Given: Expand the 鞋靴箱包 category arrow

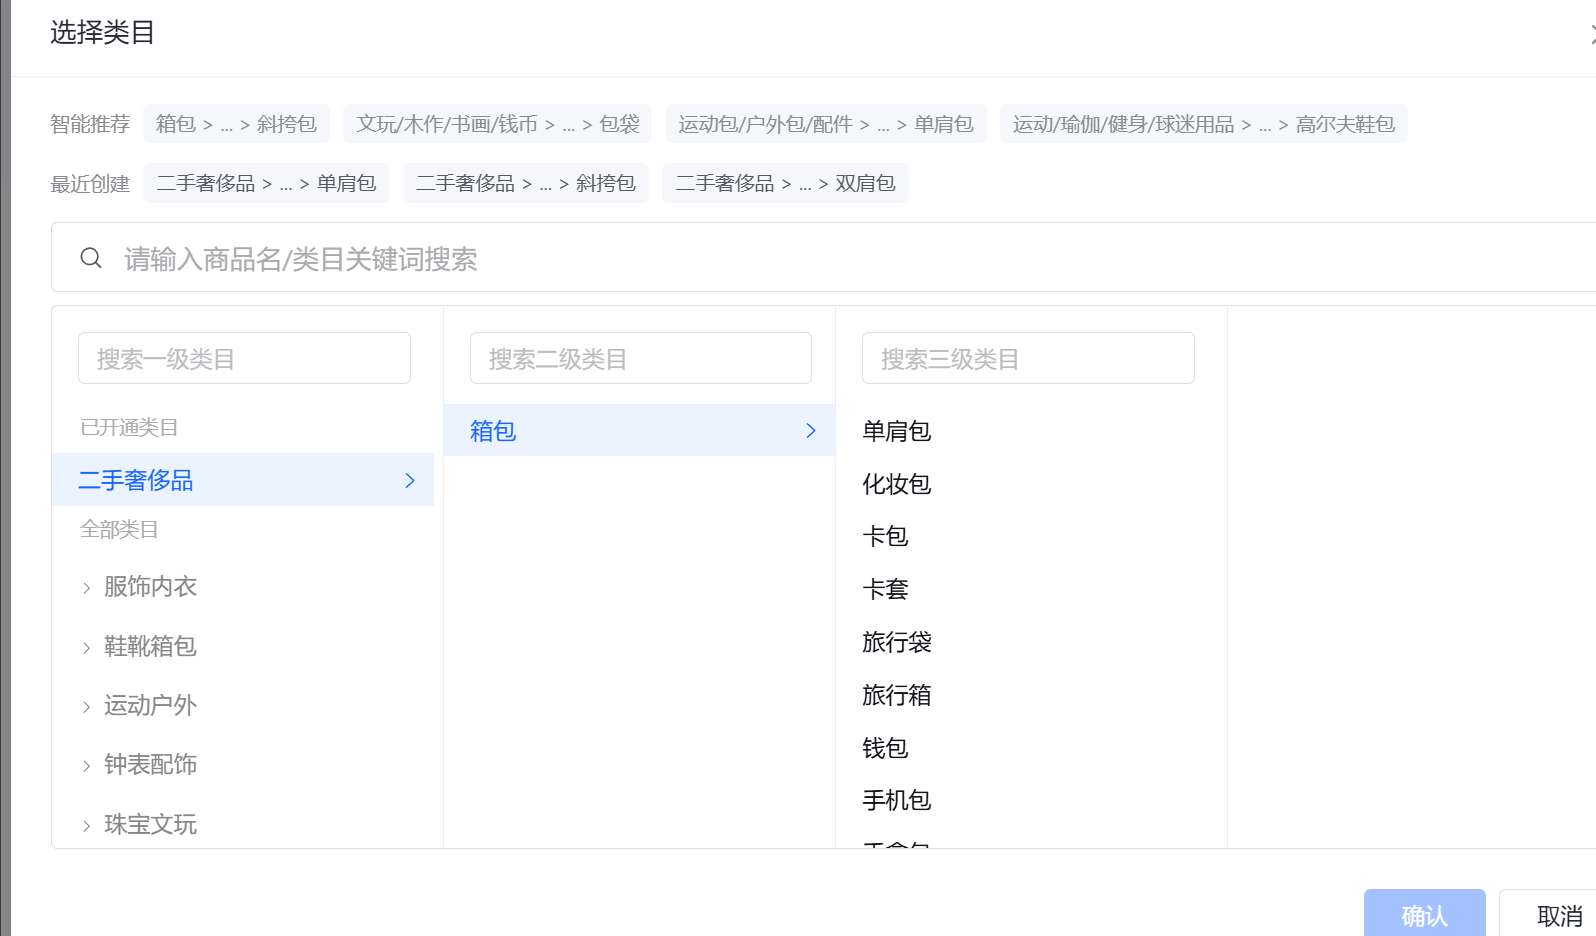Looking at the screenshot, I should (87, 648).
